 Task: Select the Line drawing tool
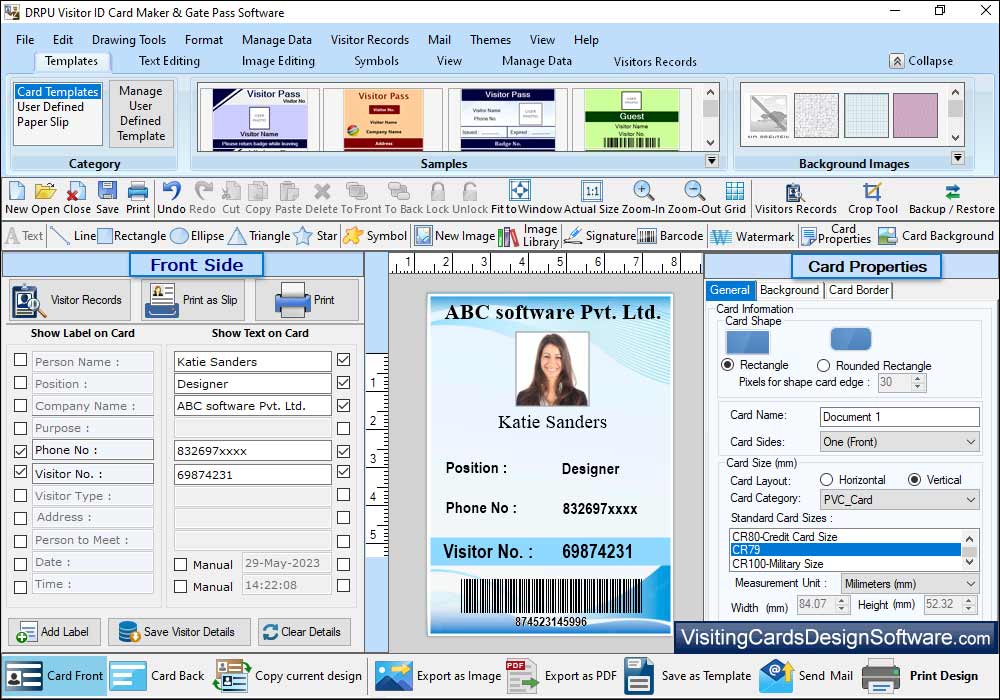73,236
